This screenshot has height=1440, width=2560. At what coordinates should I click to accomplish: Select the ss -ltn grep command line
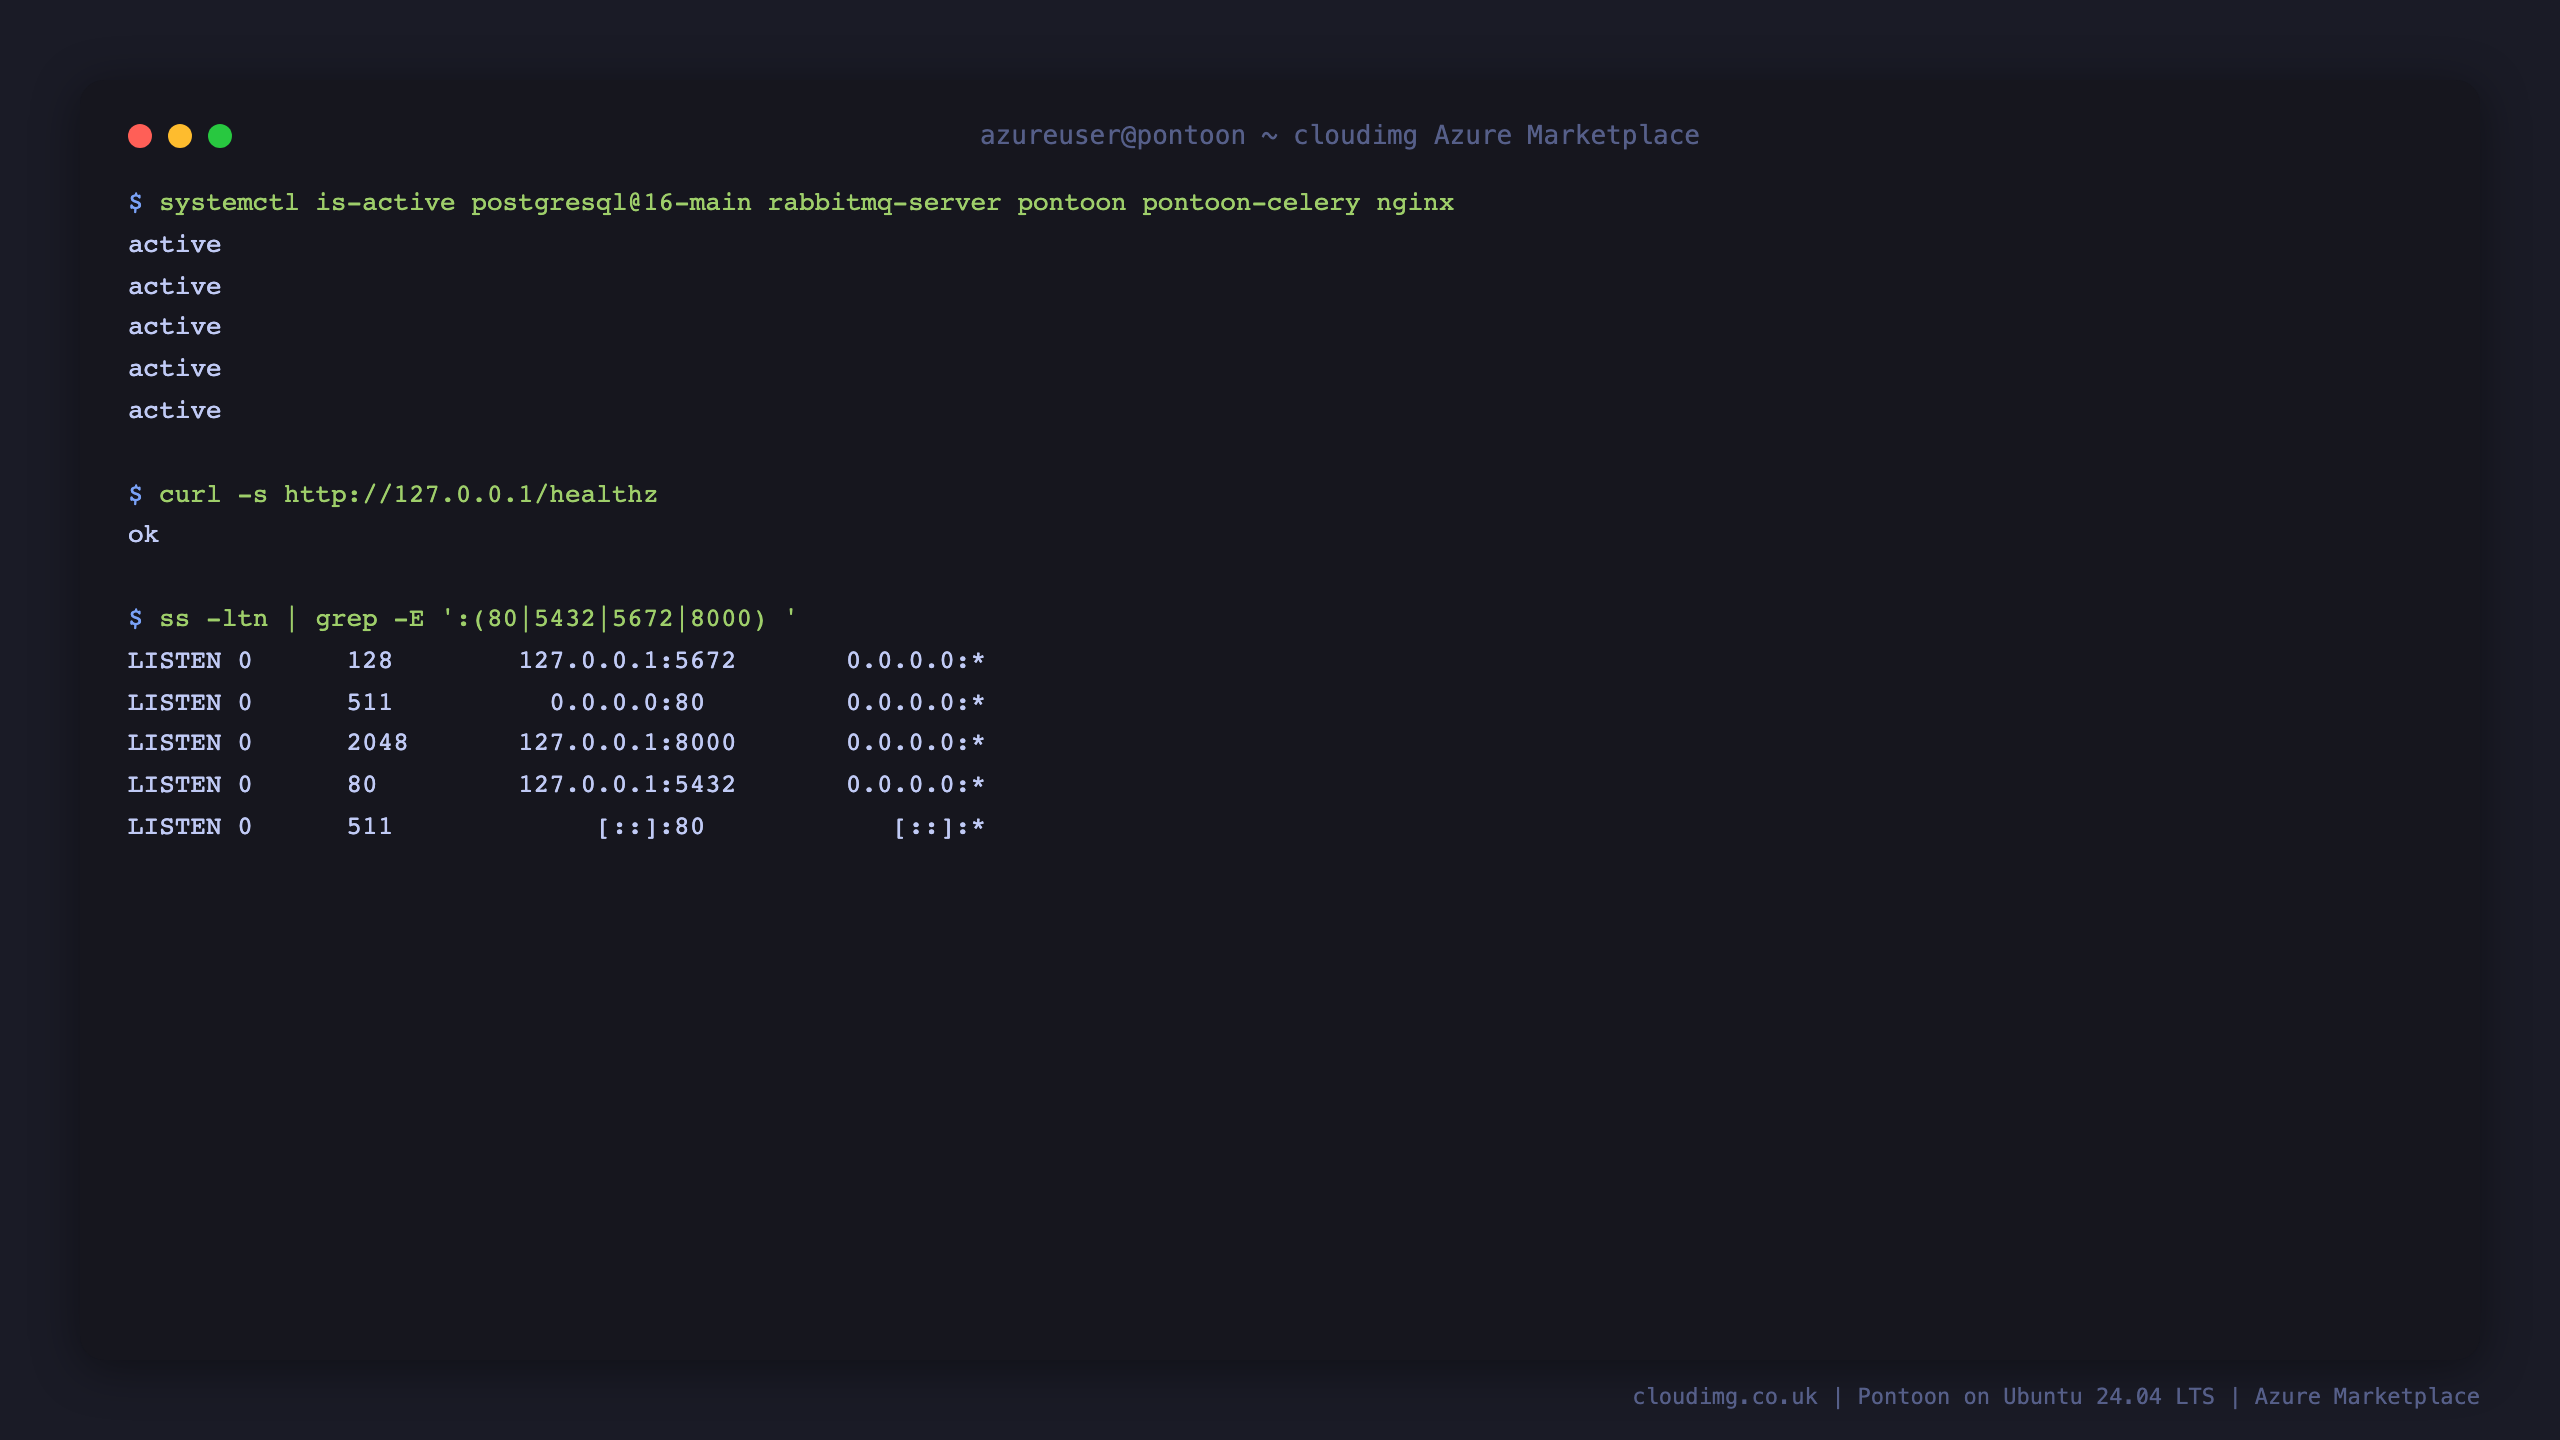click(x=462, y=619)
